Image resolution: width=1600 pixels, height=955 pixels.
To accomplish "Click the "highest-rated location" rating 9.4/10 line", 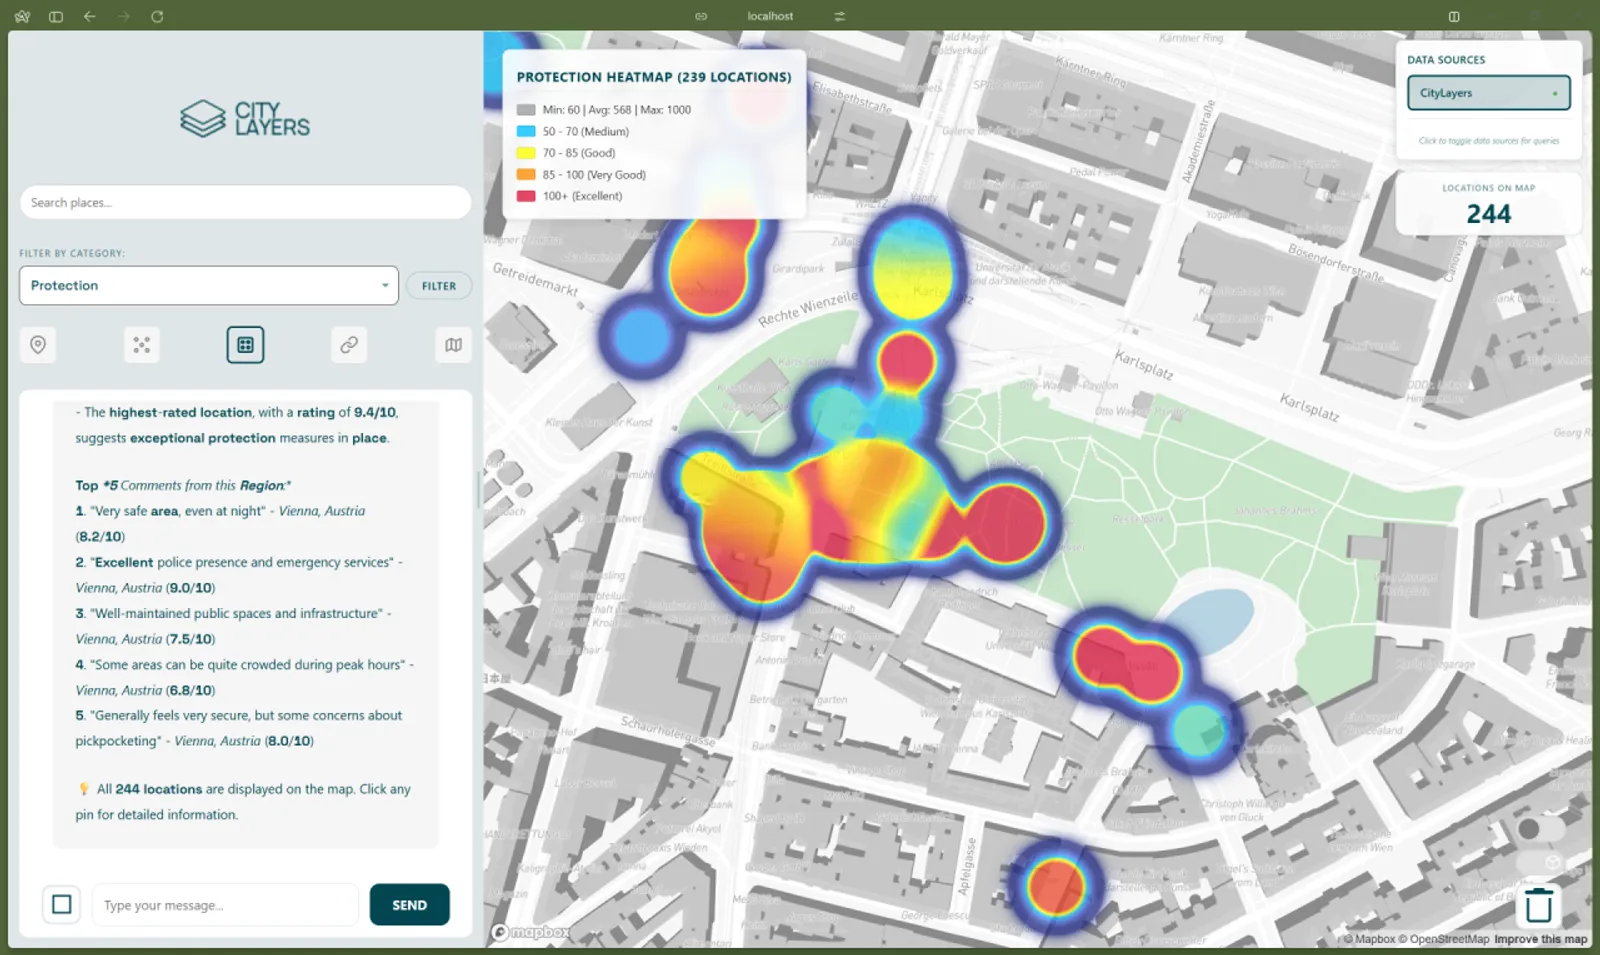I will point(237,425).
